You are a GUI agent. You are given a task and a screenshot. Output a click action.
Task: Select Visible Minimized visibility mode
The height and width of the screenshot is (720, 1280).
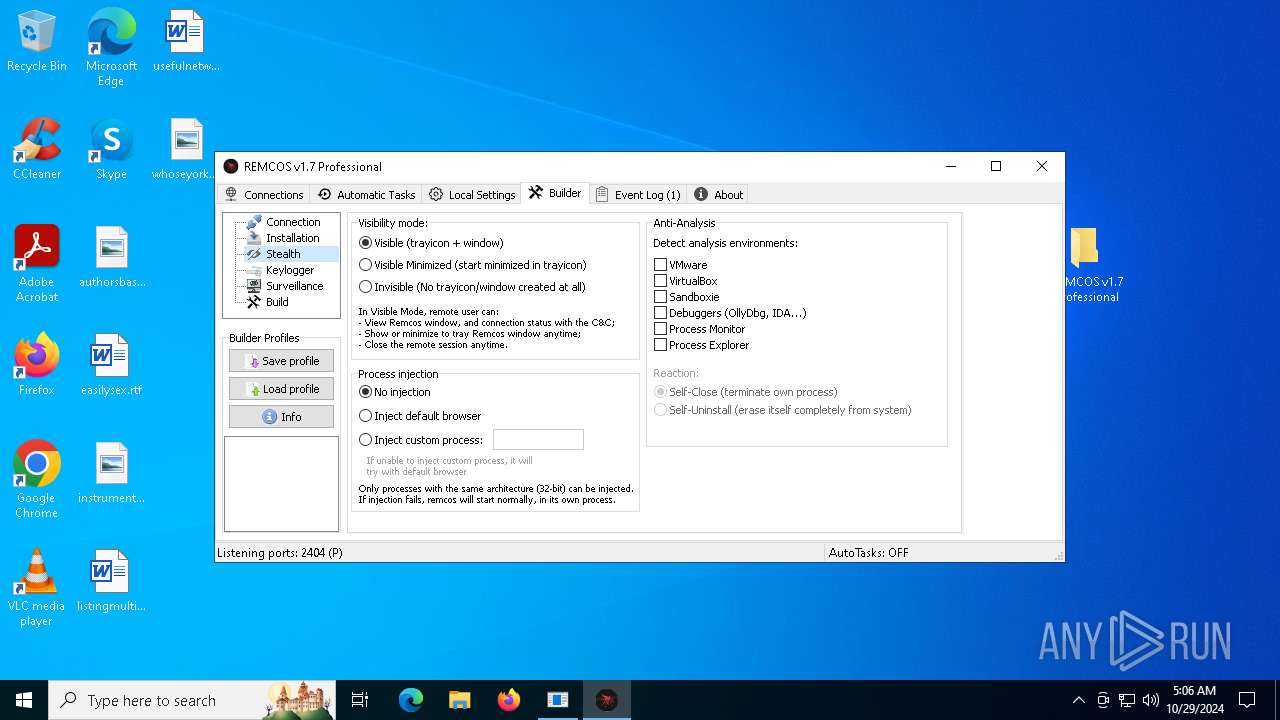[x=473, y=265]
